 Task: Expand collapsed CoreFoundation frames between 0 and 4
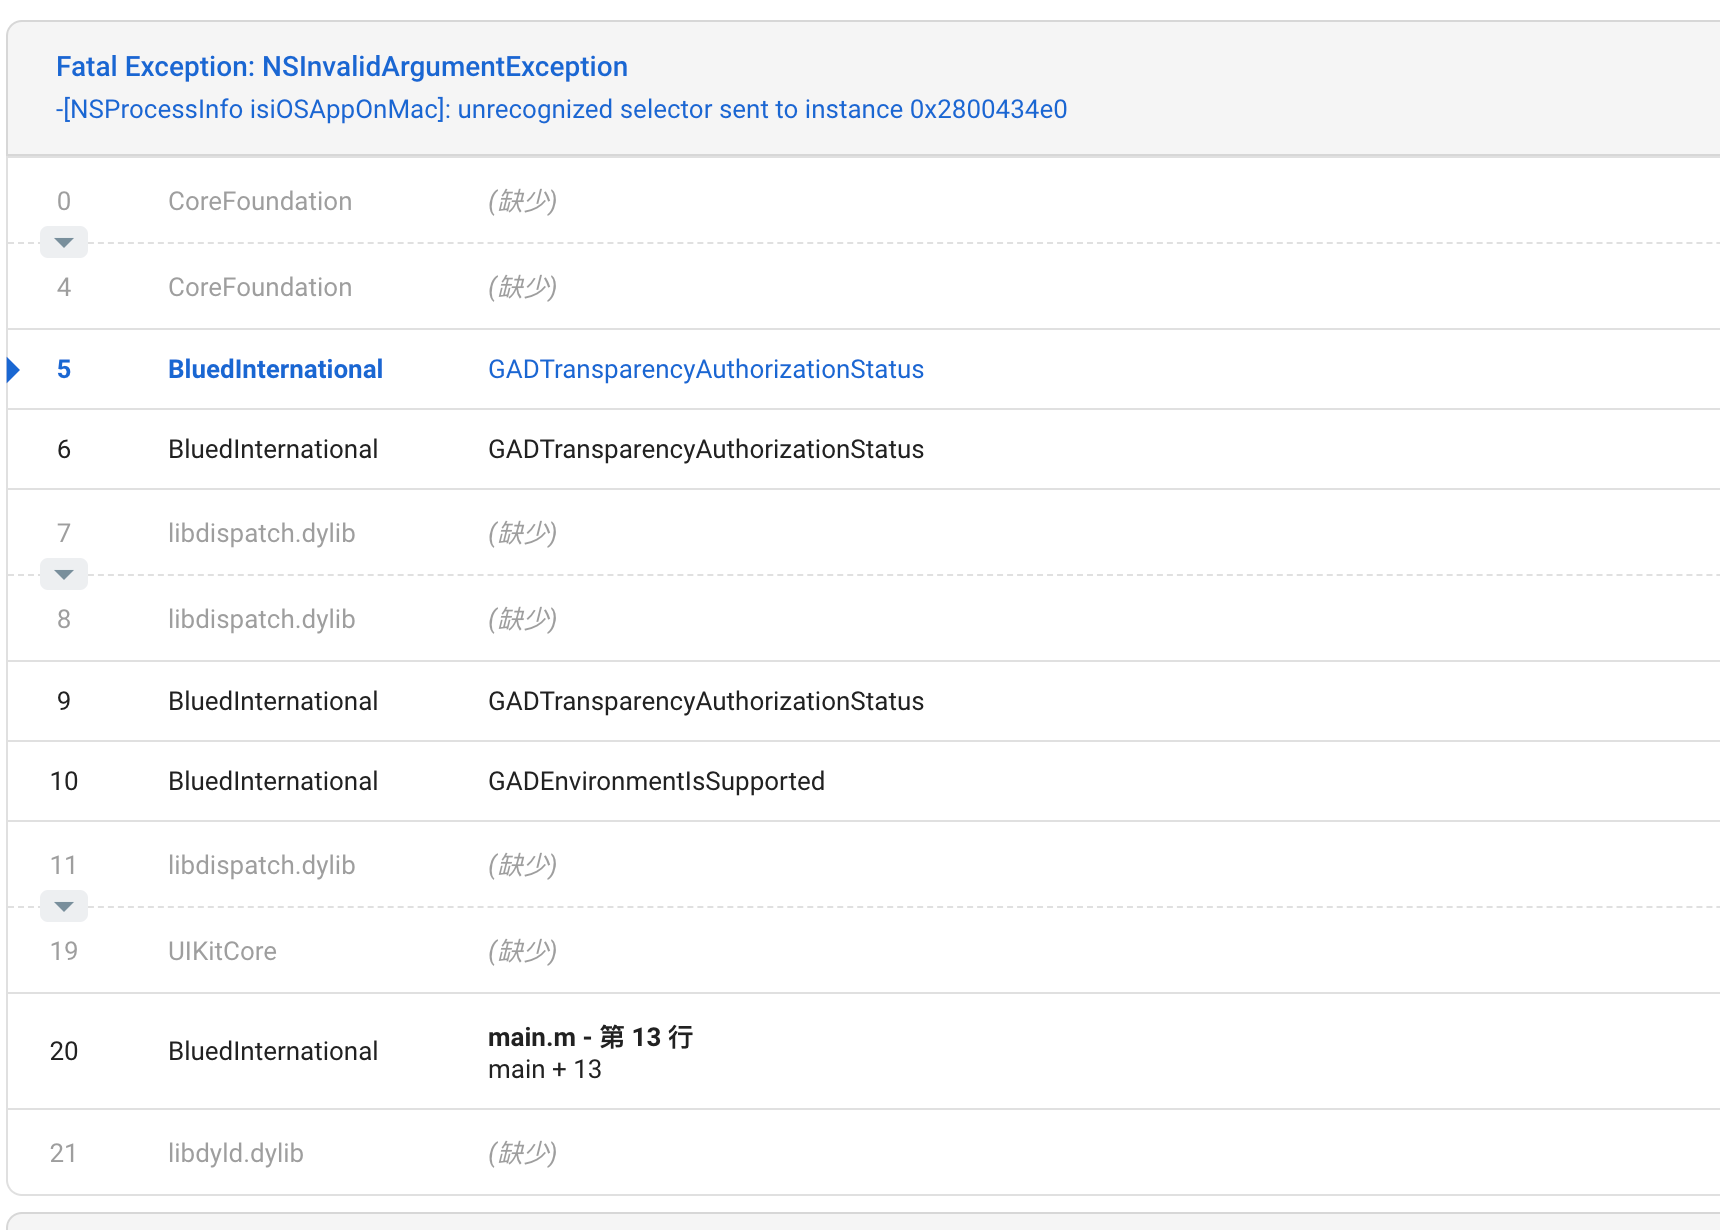[63, 241]
